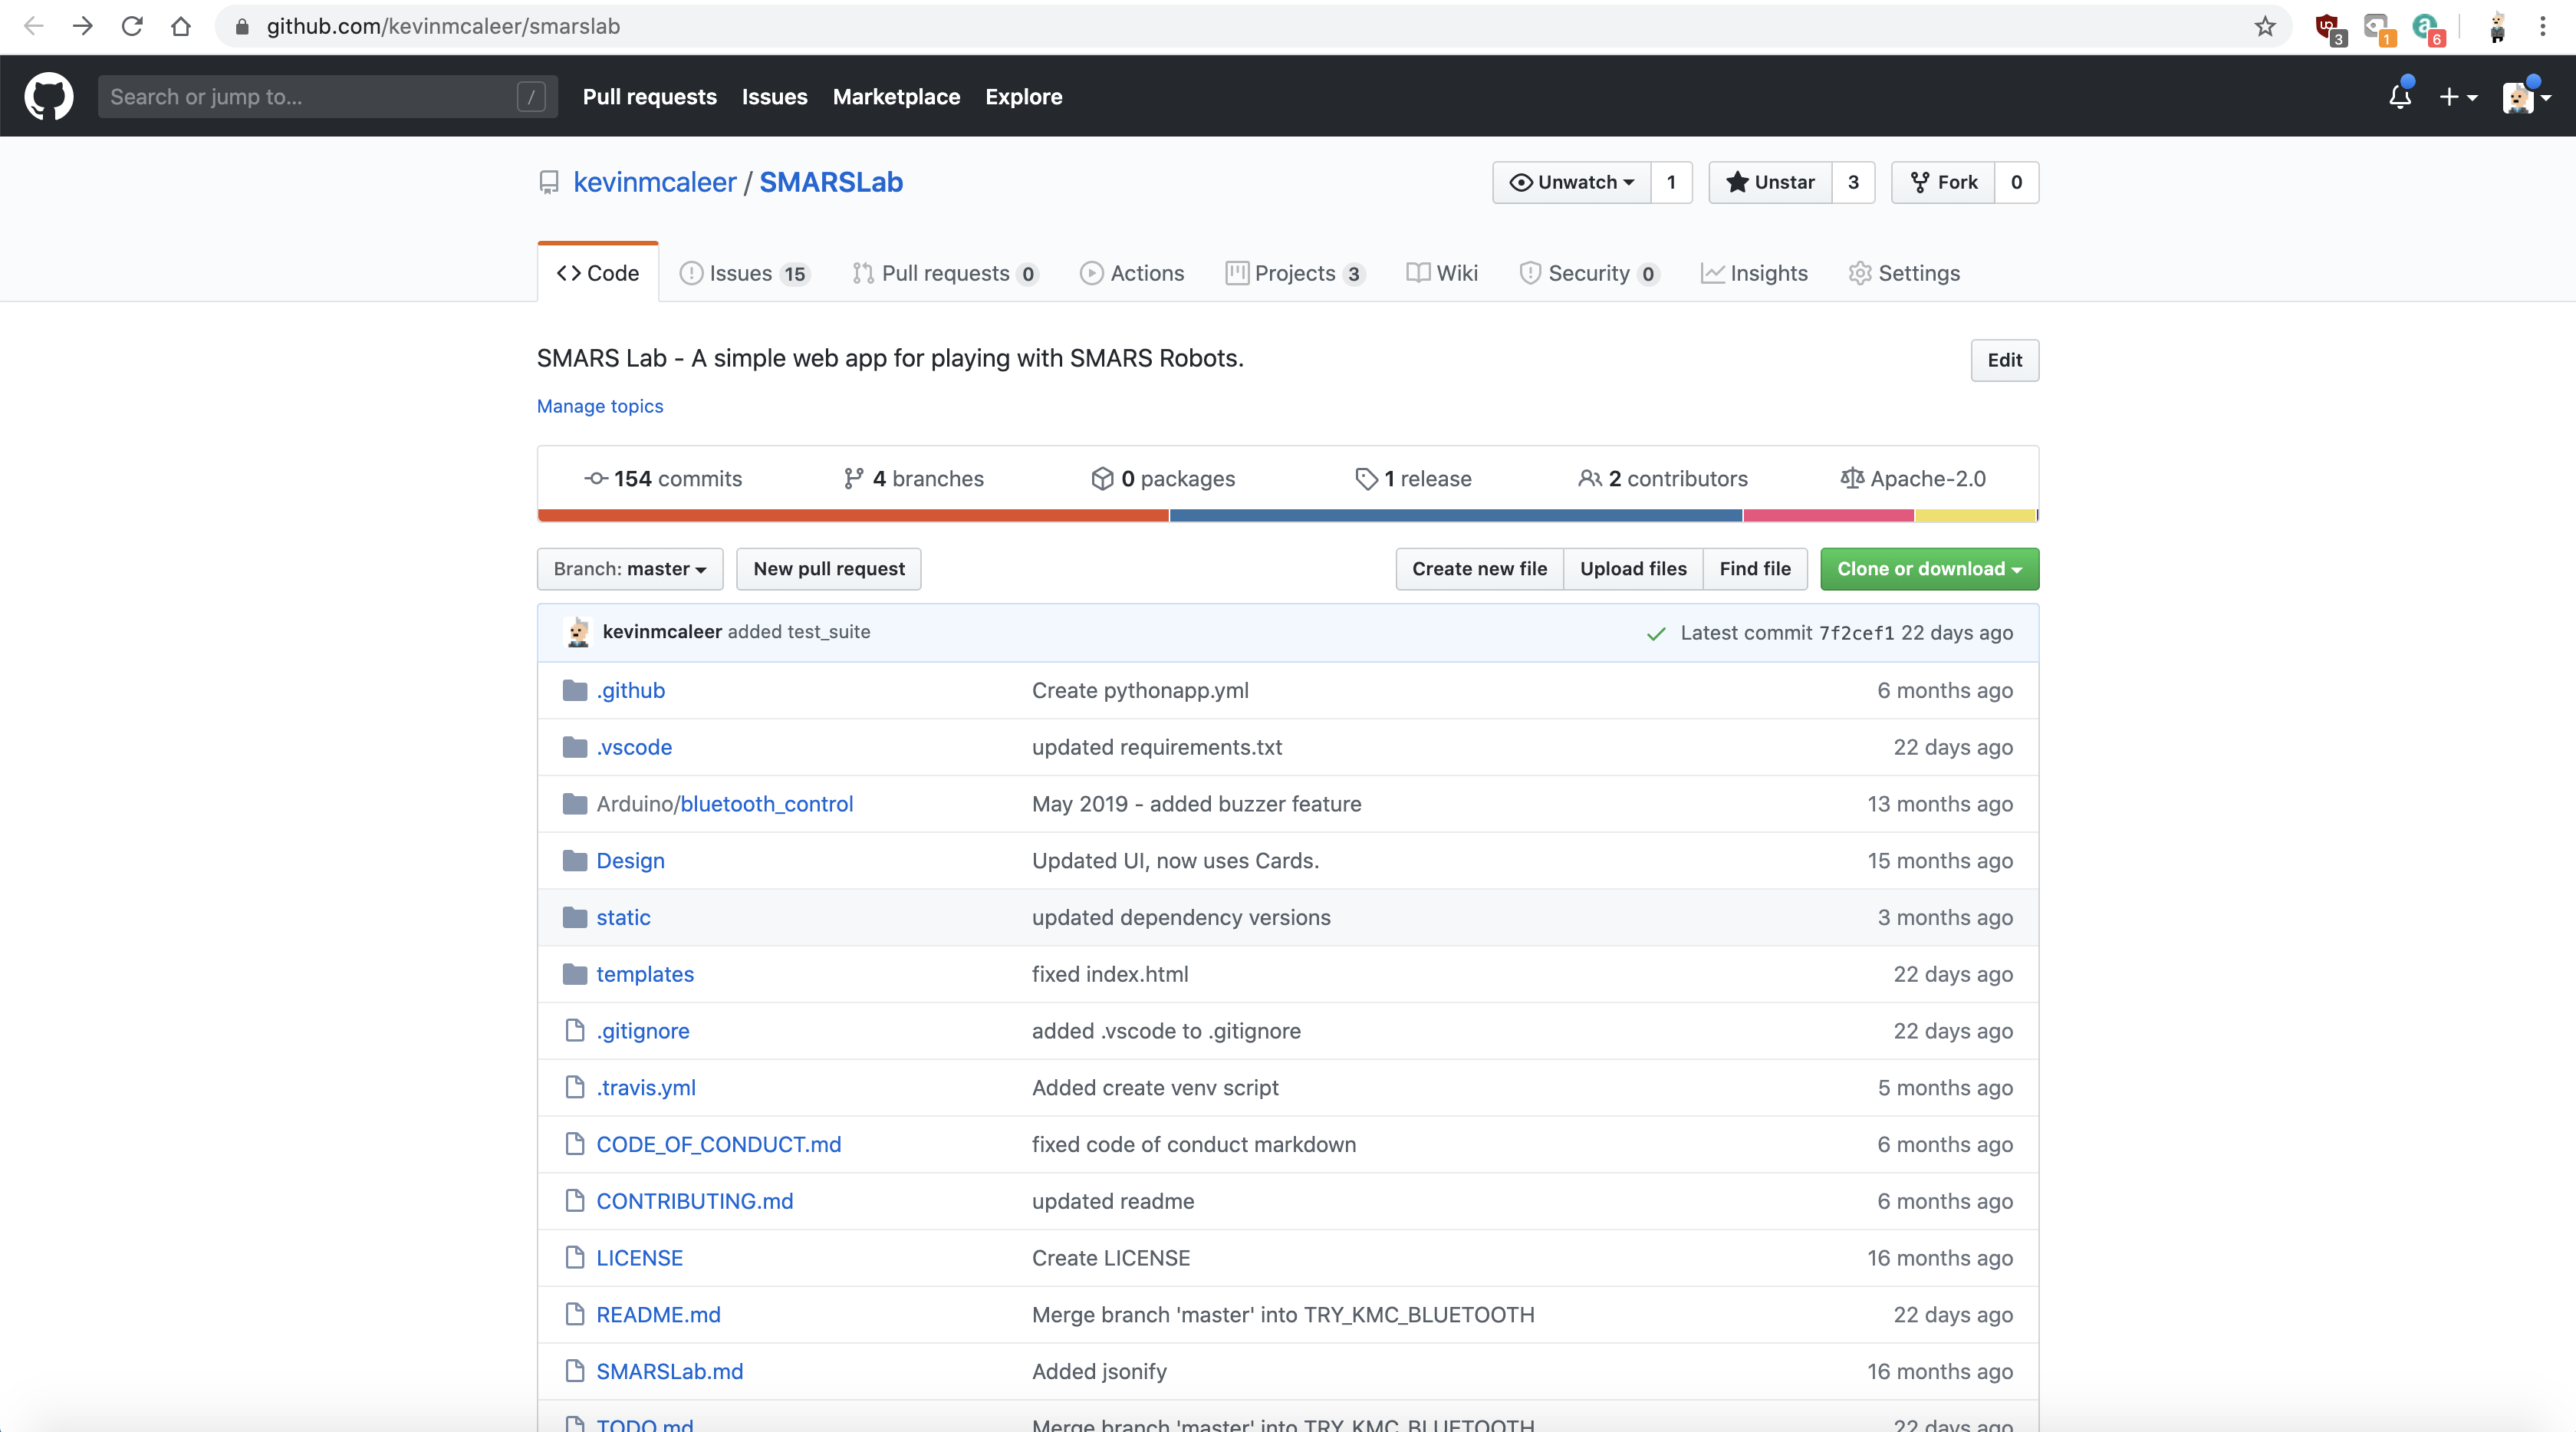Click the stargazers count 3
This screenshot has width=2576, height=1432.
pos(1853,182)
